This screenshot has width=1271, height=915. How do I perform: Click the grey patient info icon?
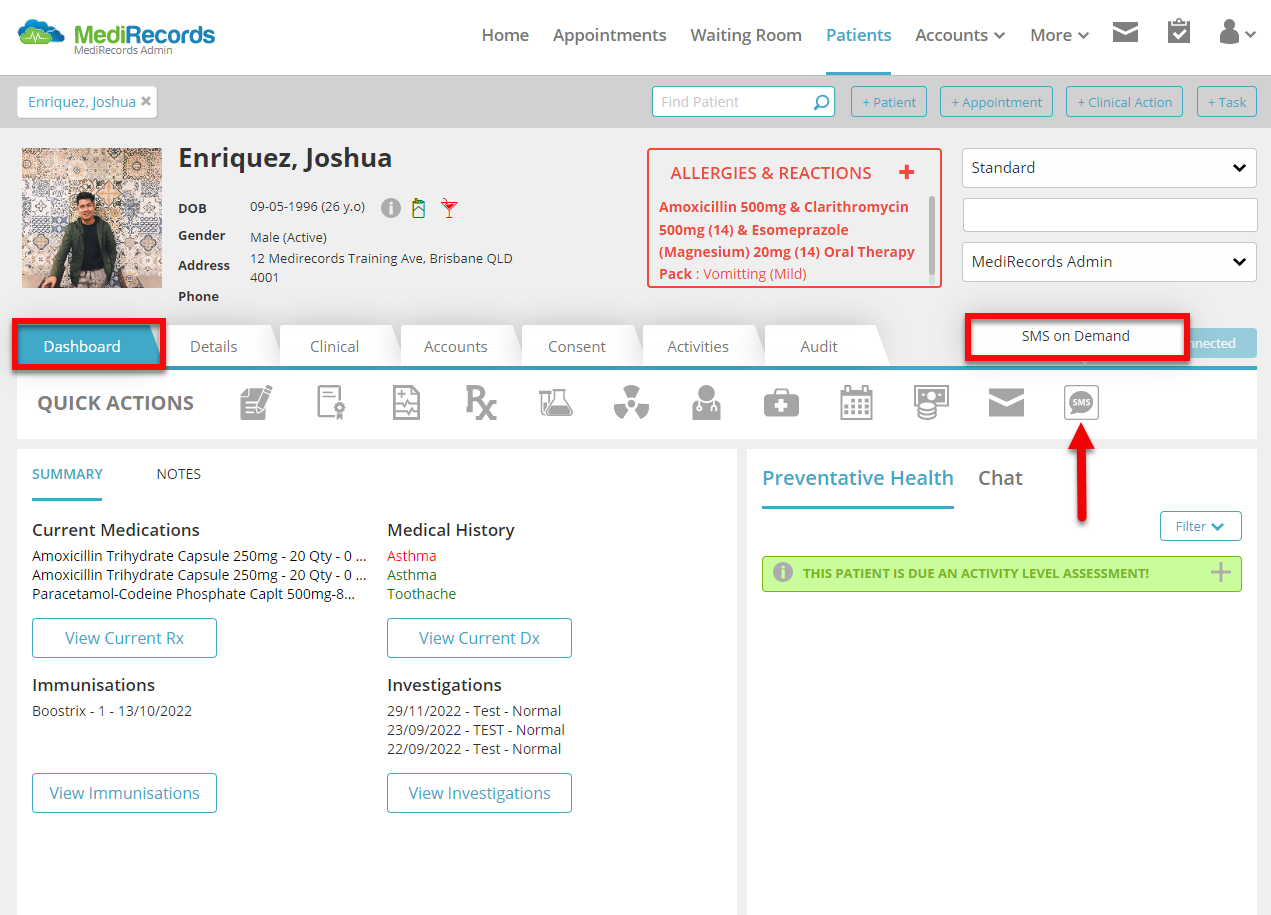tap(391, 208)
